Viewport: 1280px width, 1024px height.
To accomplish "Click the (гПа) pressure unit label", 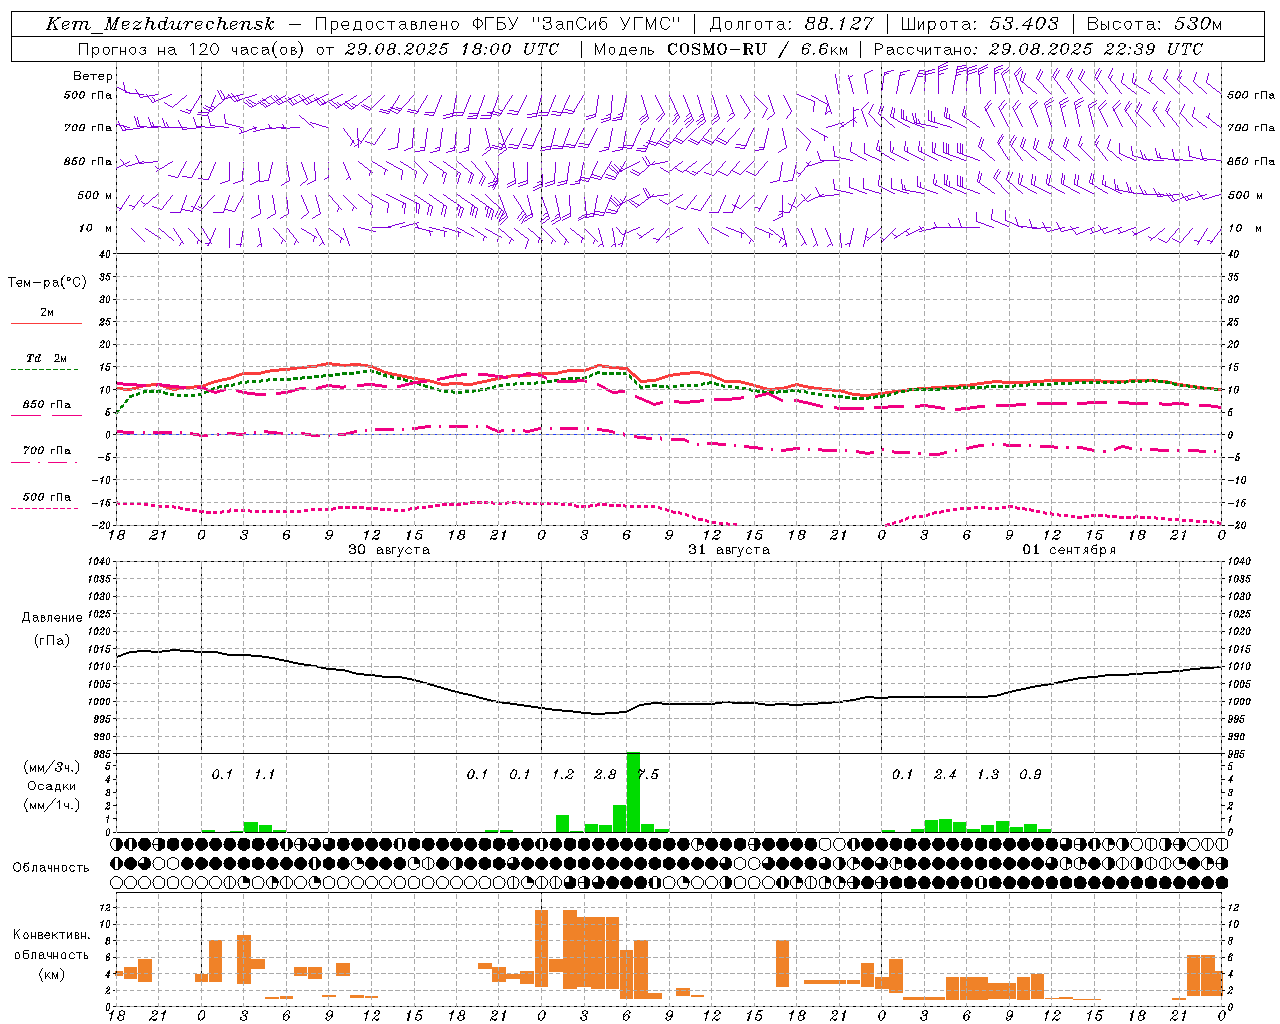I will [52, 641].
